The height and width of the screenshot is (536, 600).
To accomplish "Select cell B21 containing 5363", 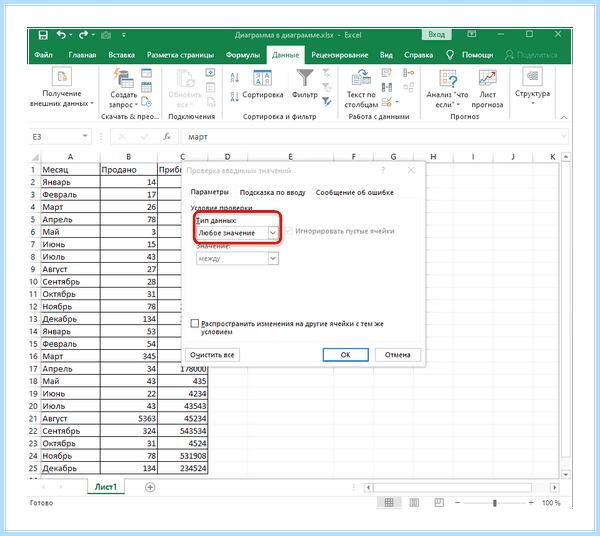I will 129,418.
